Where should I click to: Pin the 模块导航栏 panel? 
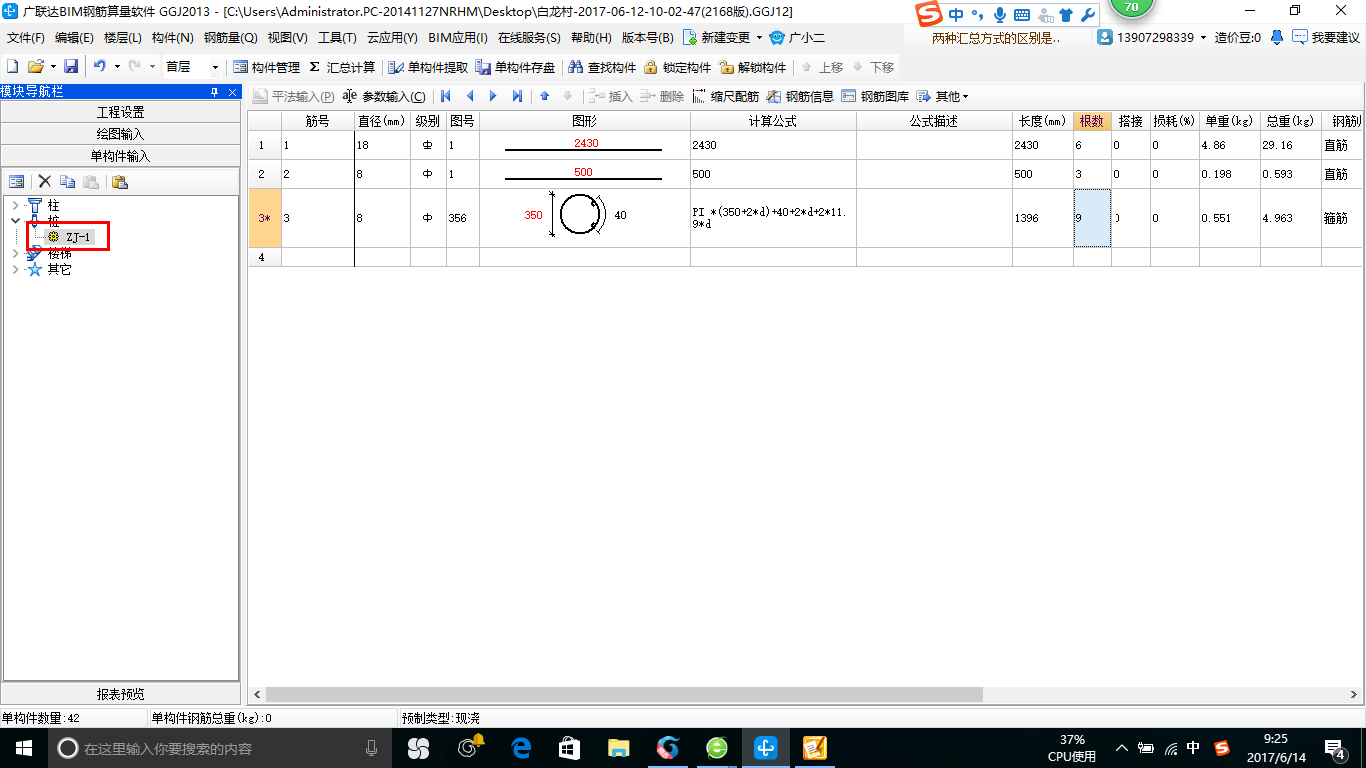pyautogui.click(x=214, y=92)
